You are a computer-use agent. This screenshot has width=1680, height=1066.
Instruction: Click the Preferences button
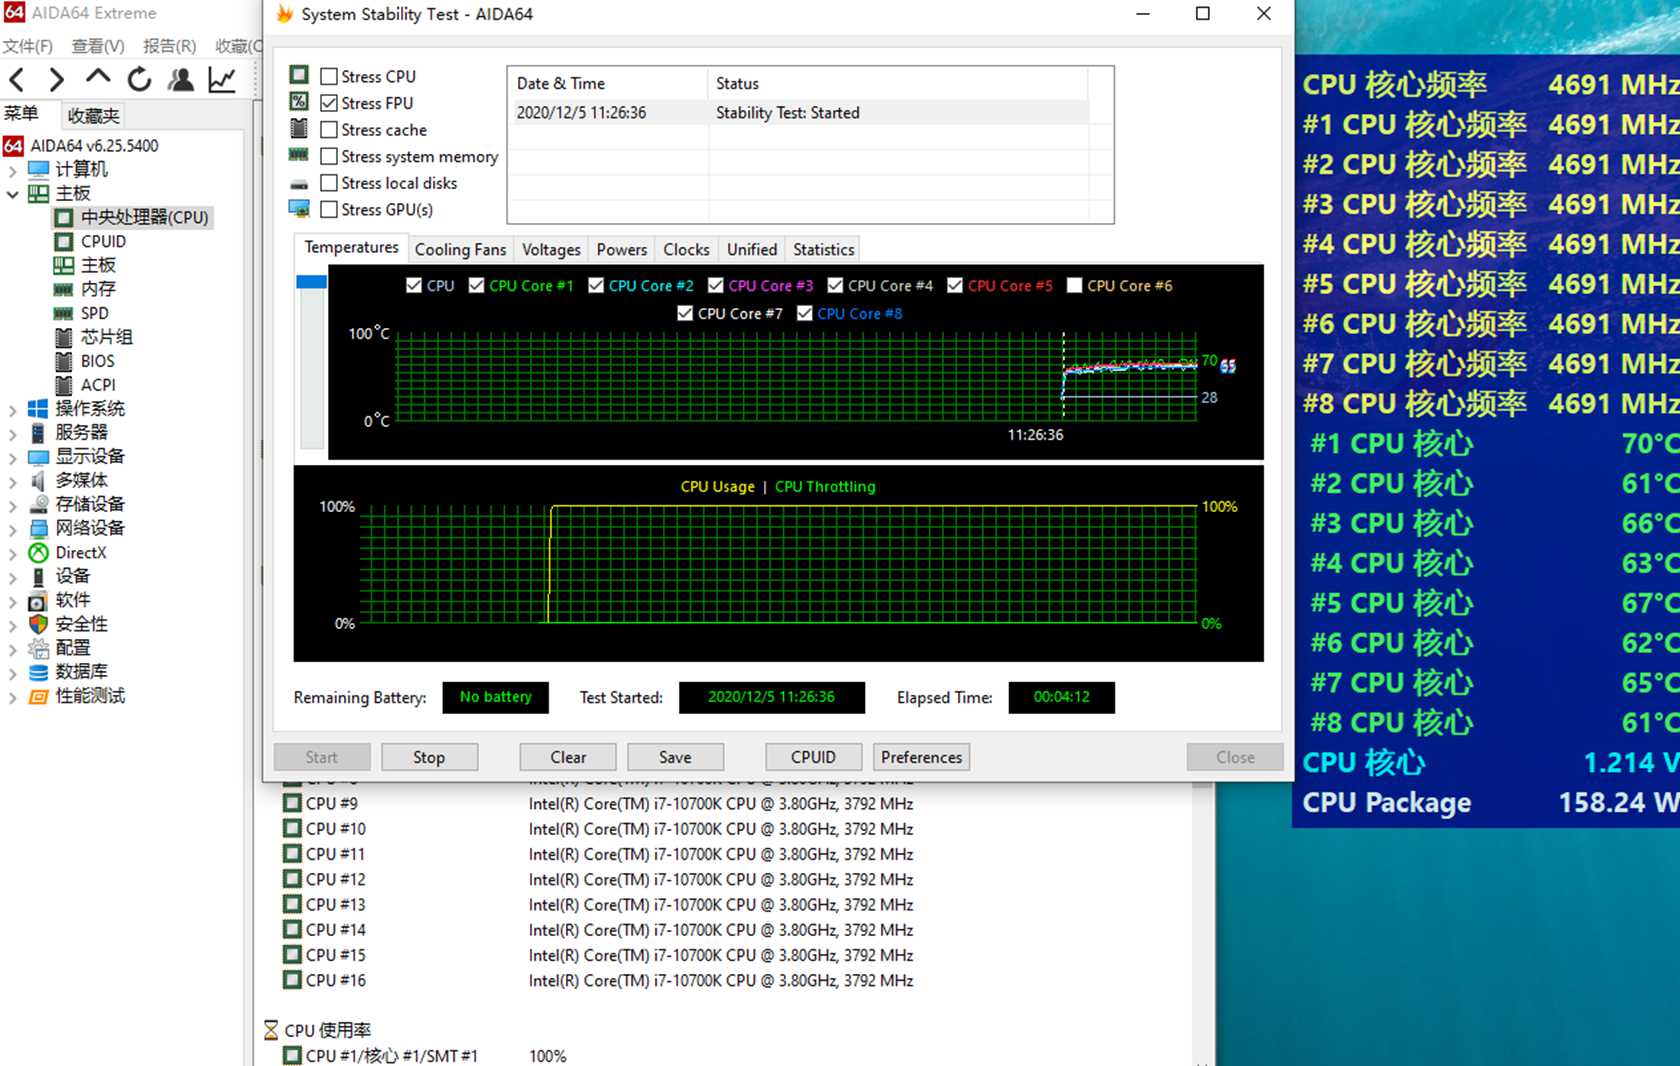[921, 757]
